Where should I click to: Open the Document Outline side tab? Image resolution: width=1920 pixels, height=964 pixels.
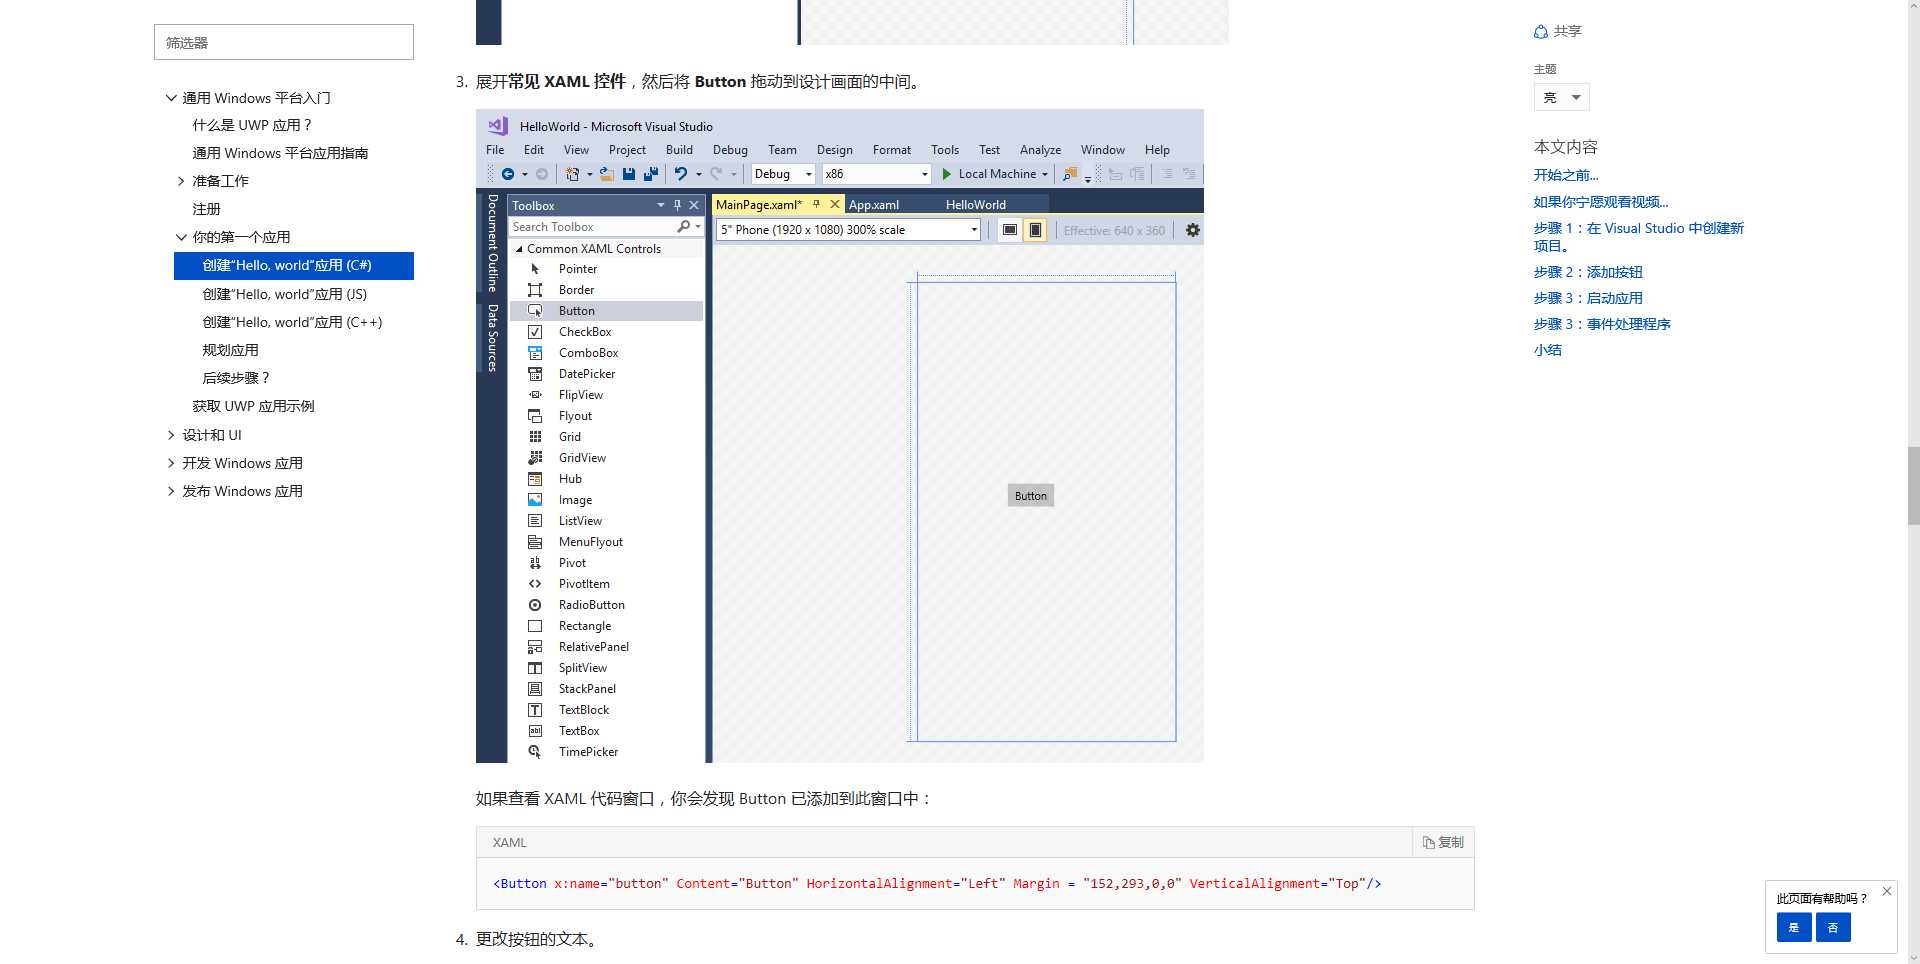pyautogui.click(x=492, y=243)
